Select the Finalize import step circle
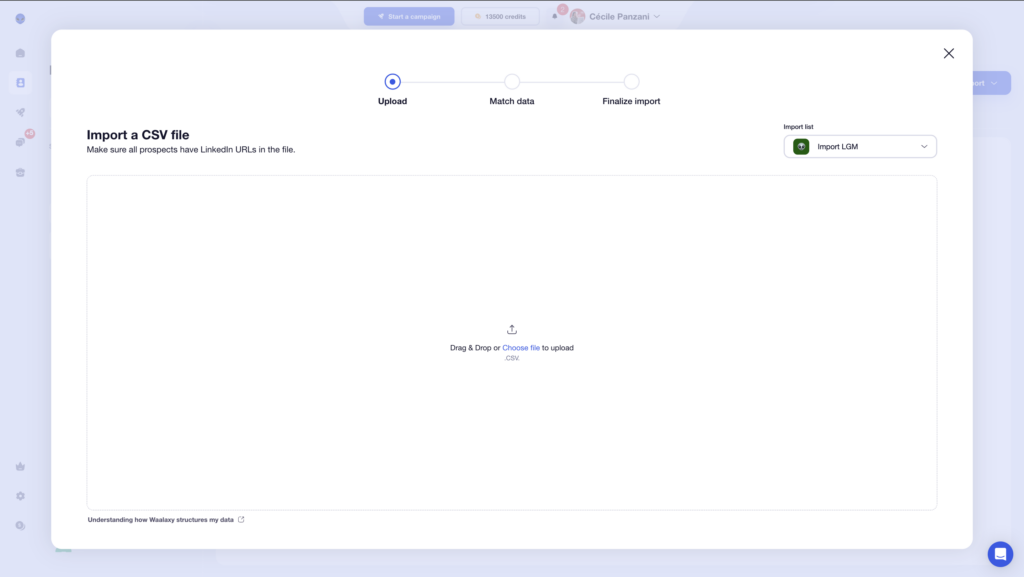The height and width of the screenshot is (577, 1024). (631, 81)
